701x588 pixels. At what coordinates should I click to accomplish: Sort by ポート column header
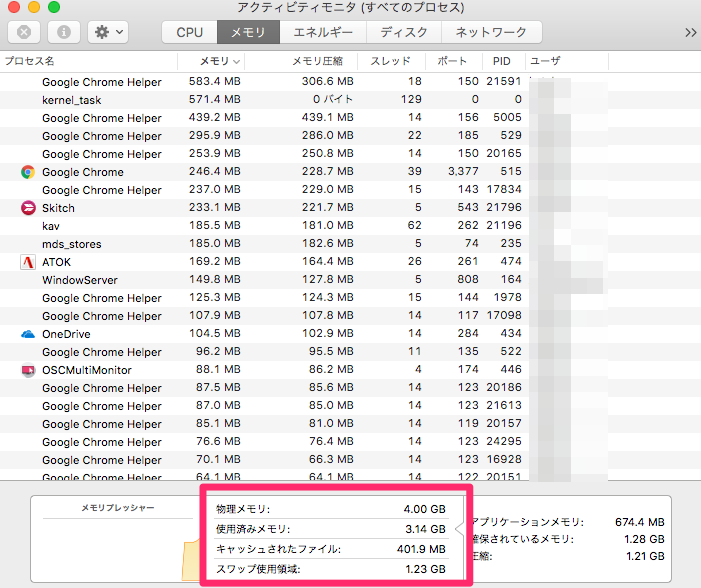[x=454, y=61]
